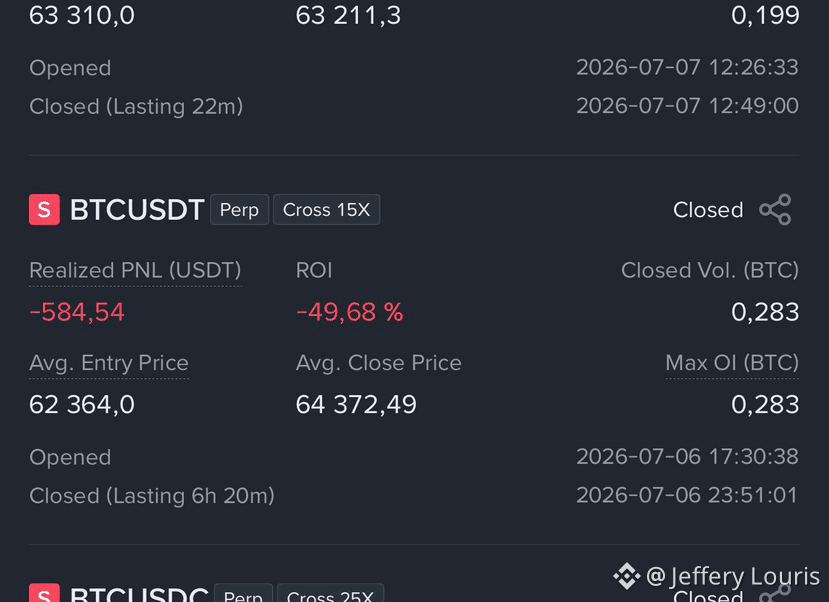Show the Avg. Entry Price explanation
Viewport: 829px width, 602px height.
(x=109, y=363)
